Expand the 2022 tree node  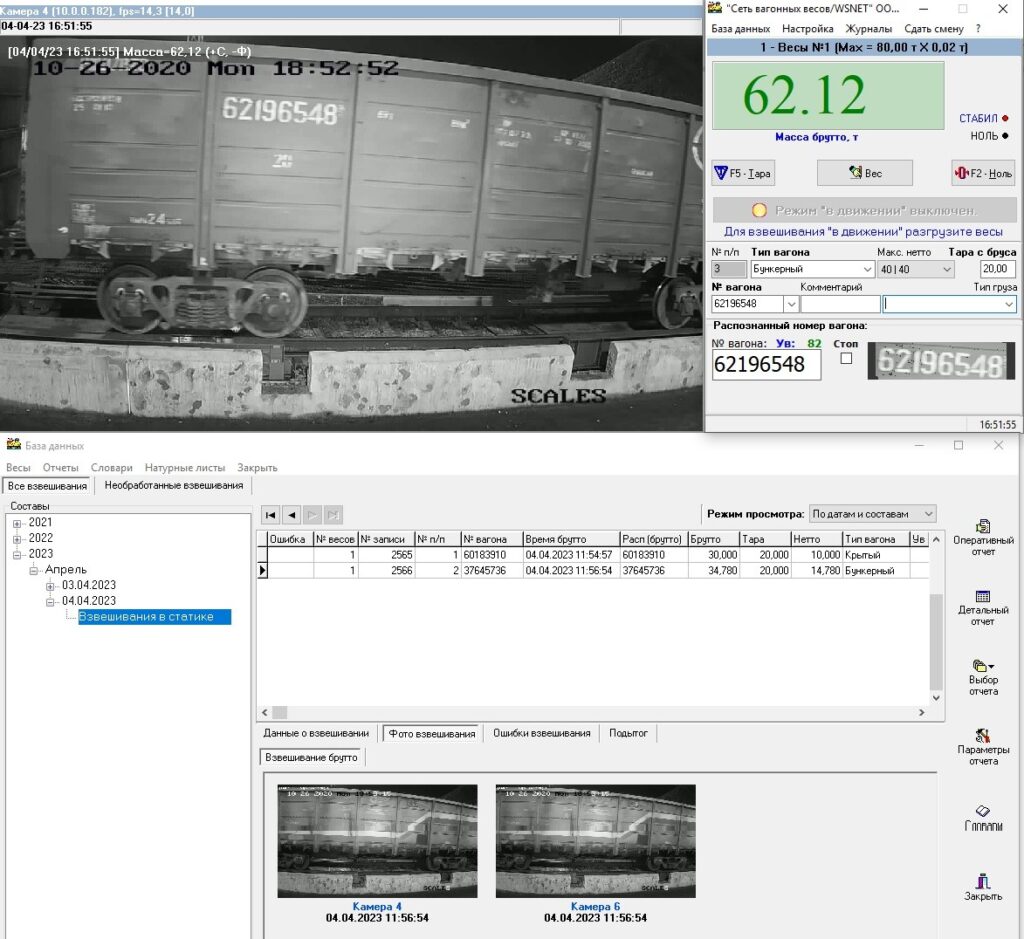17,539
